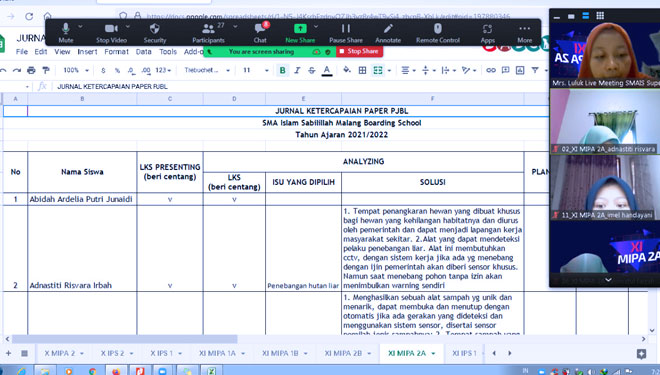The height and width of the screenshot is (375, 660).
Task: Expand New Share options arrow
Action: (316, 27)
